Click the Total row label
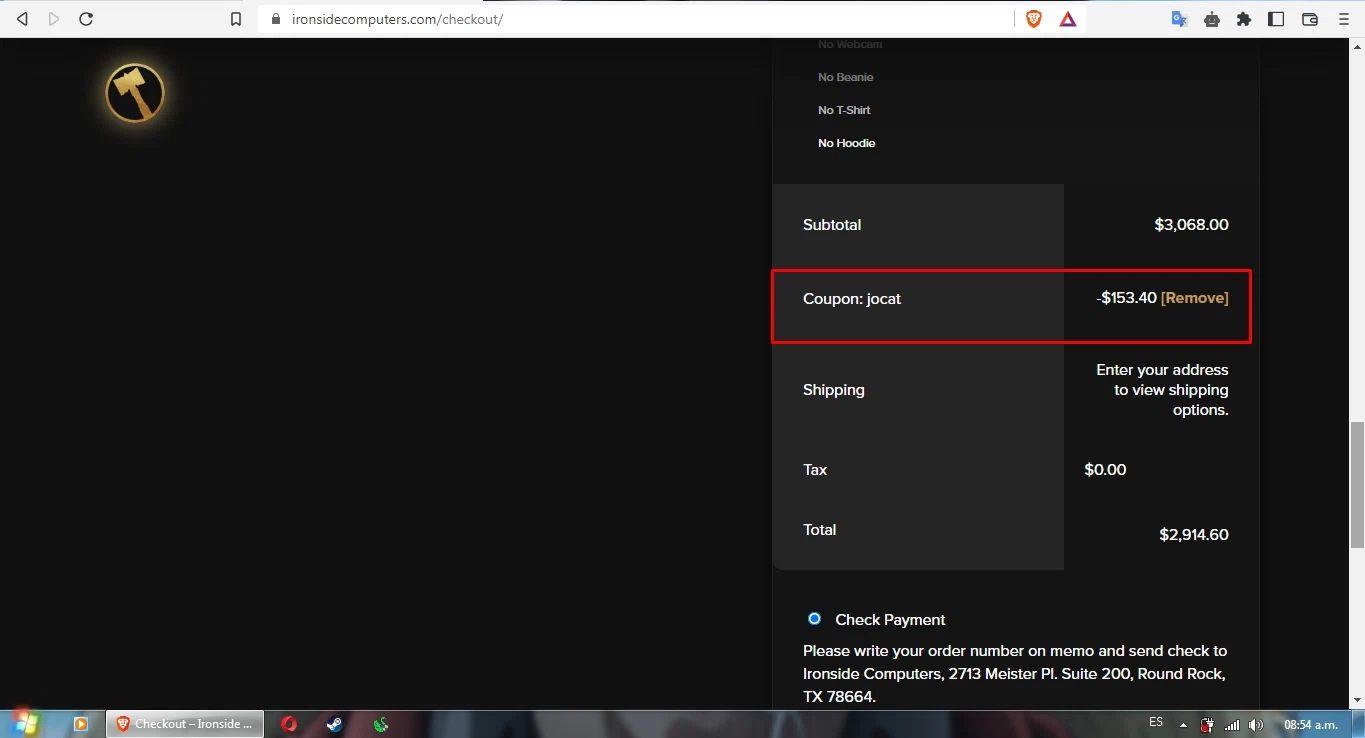The height and width of the screenshot is (738, 1365). [x=820, y=530]
